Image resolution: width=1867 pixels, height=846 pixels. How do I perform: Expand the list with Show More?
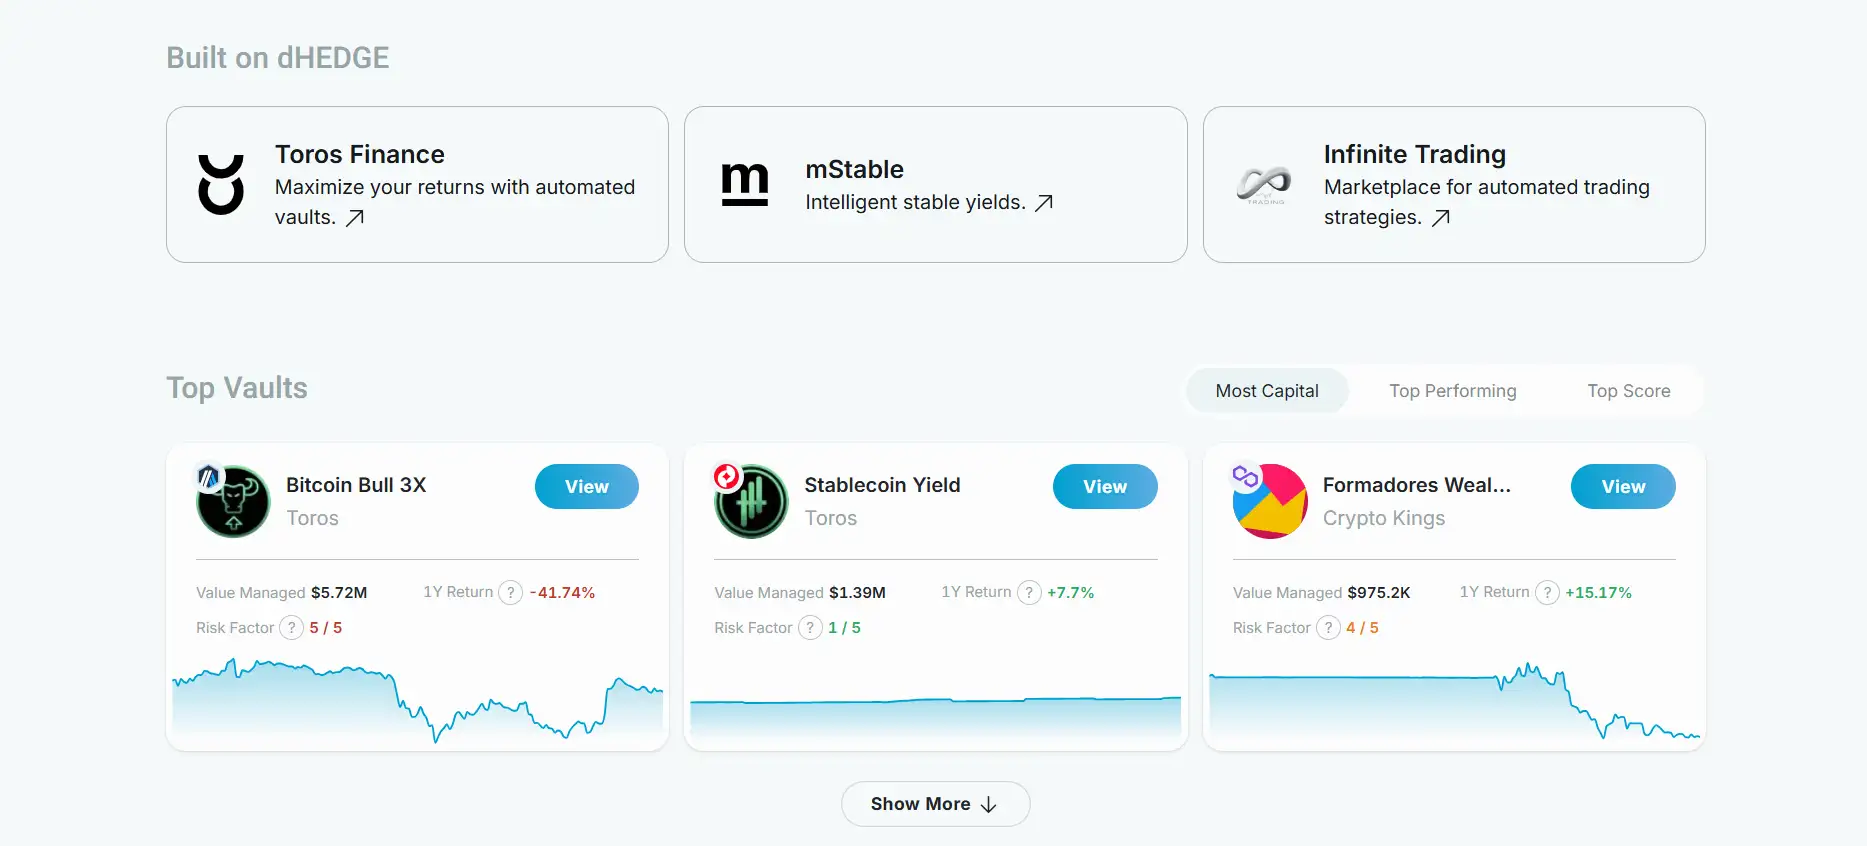point(935,804)
